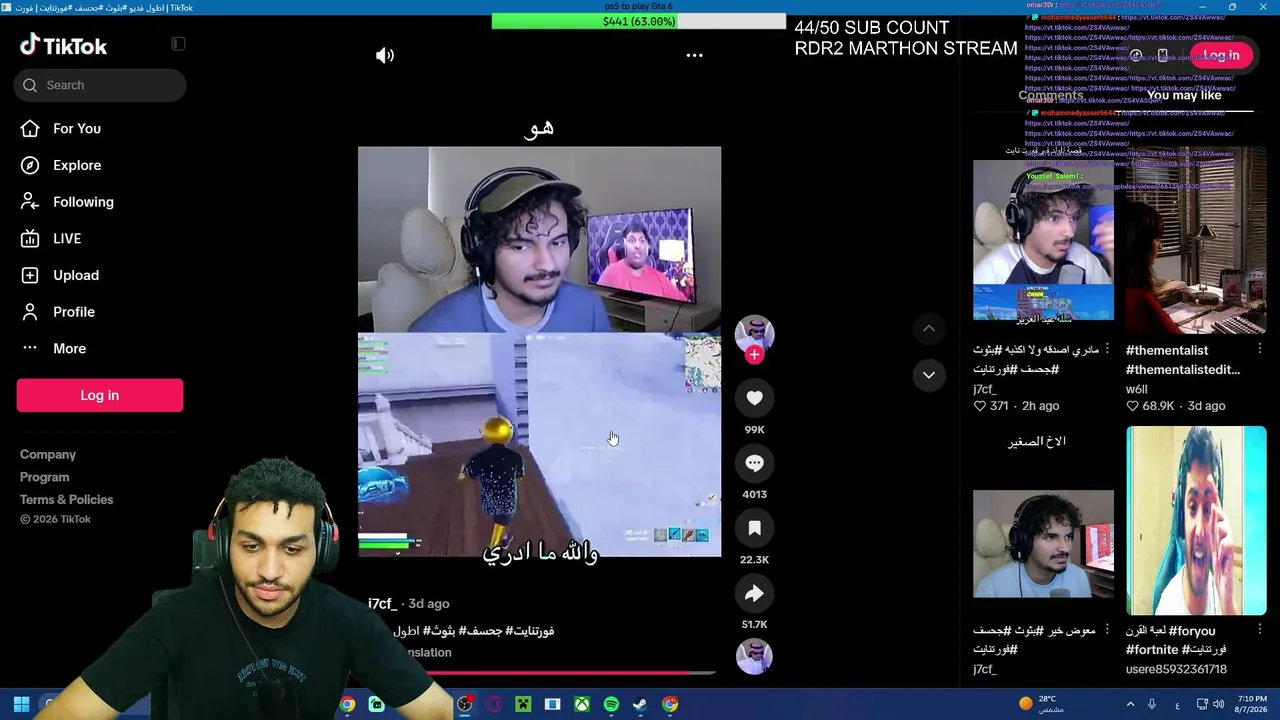Open comments with the speech bubble icon
Screen dimensions: 1280x720
click(x=754, y=463)
